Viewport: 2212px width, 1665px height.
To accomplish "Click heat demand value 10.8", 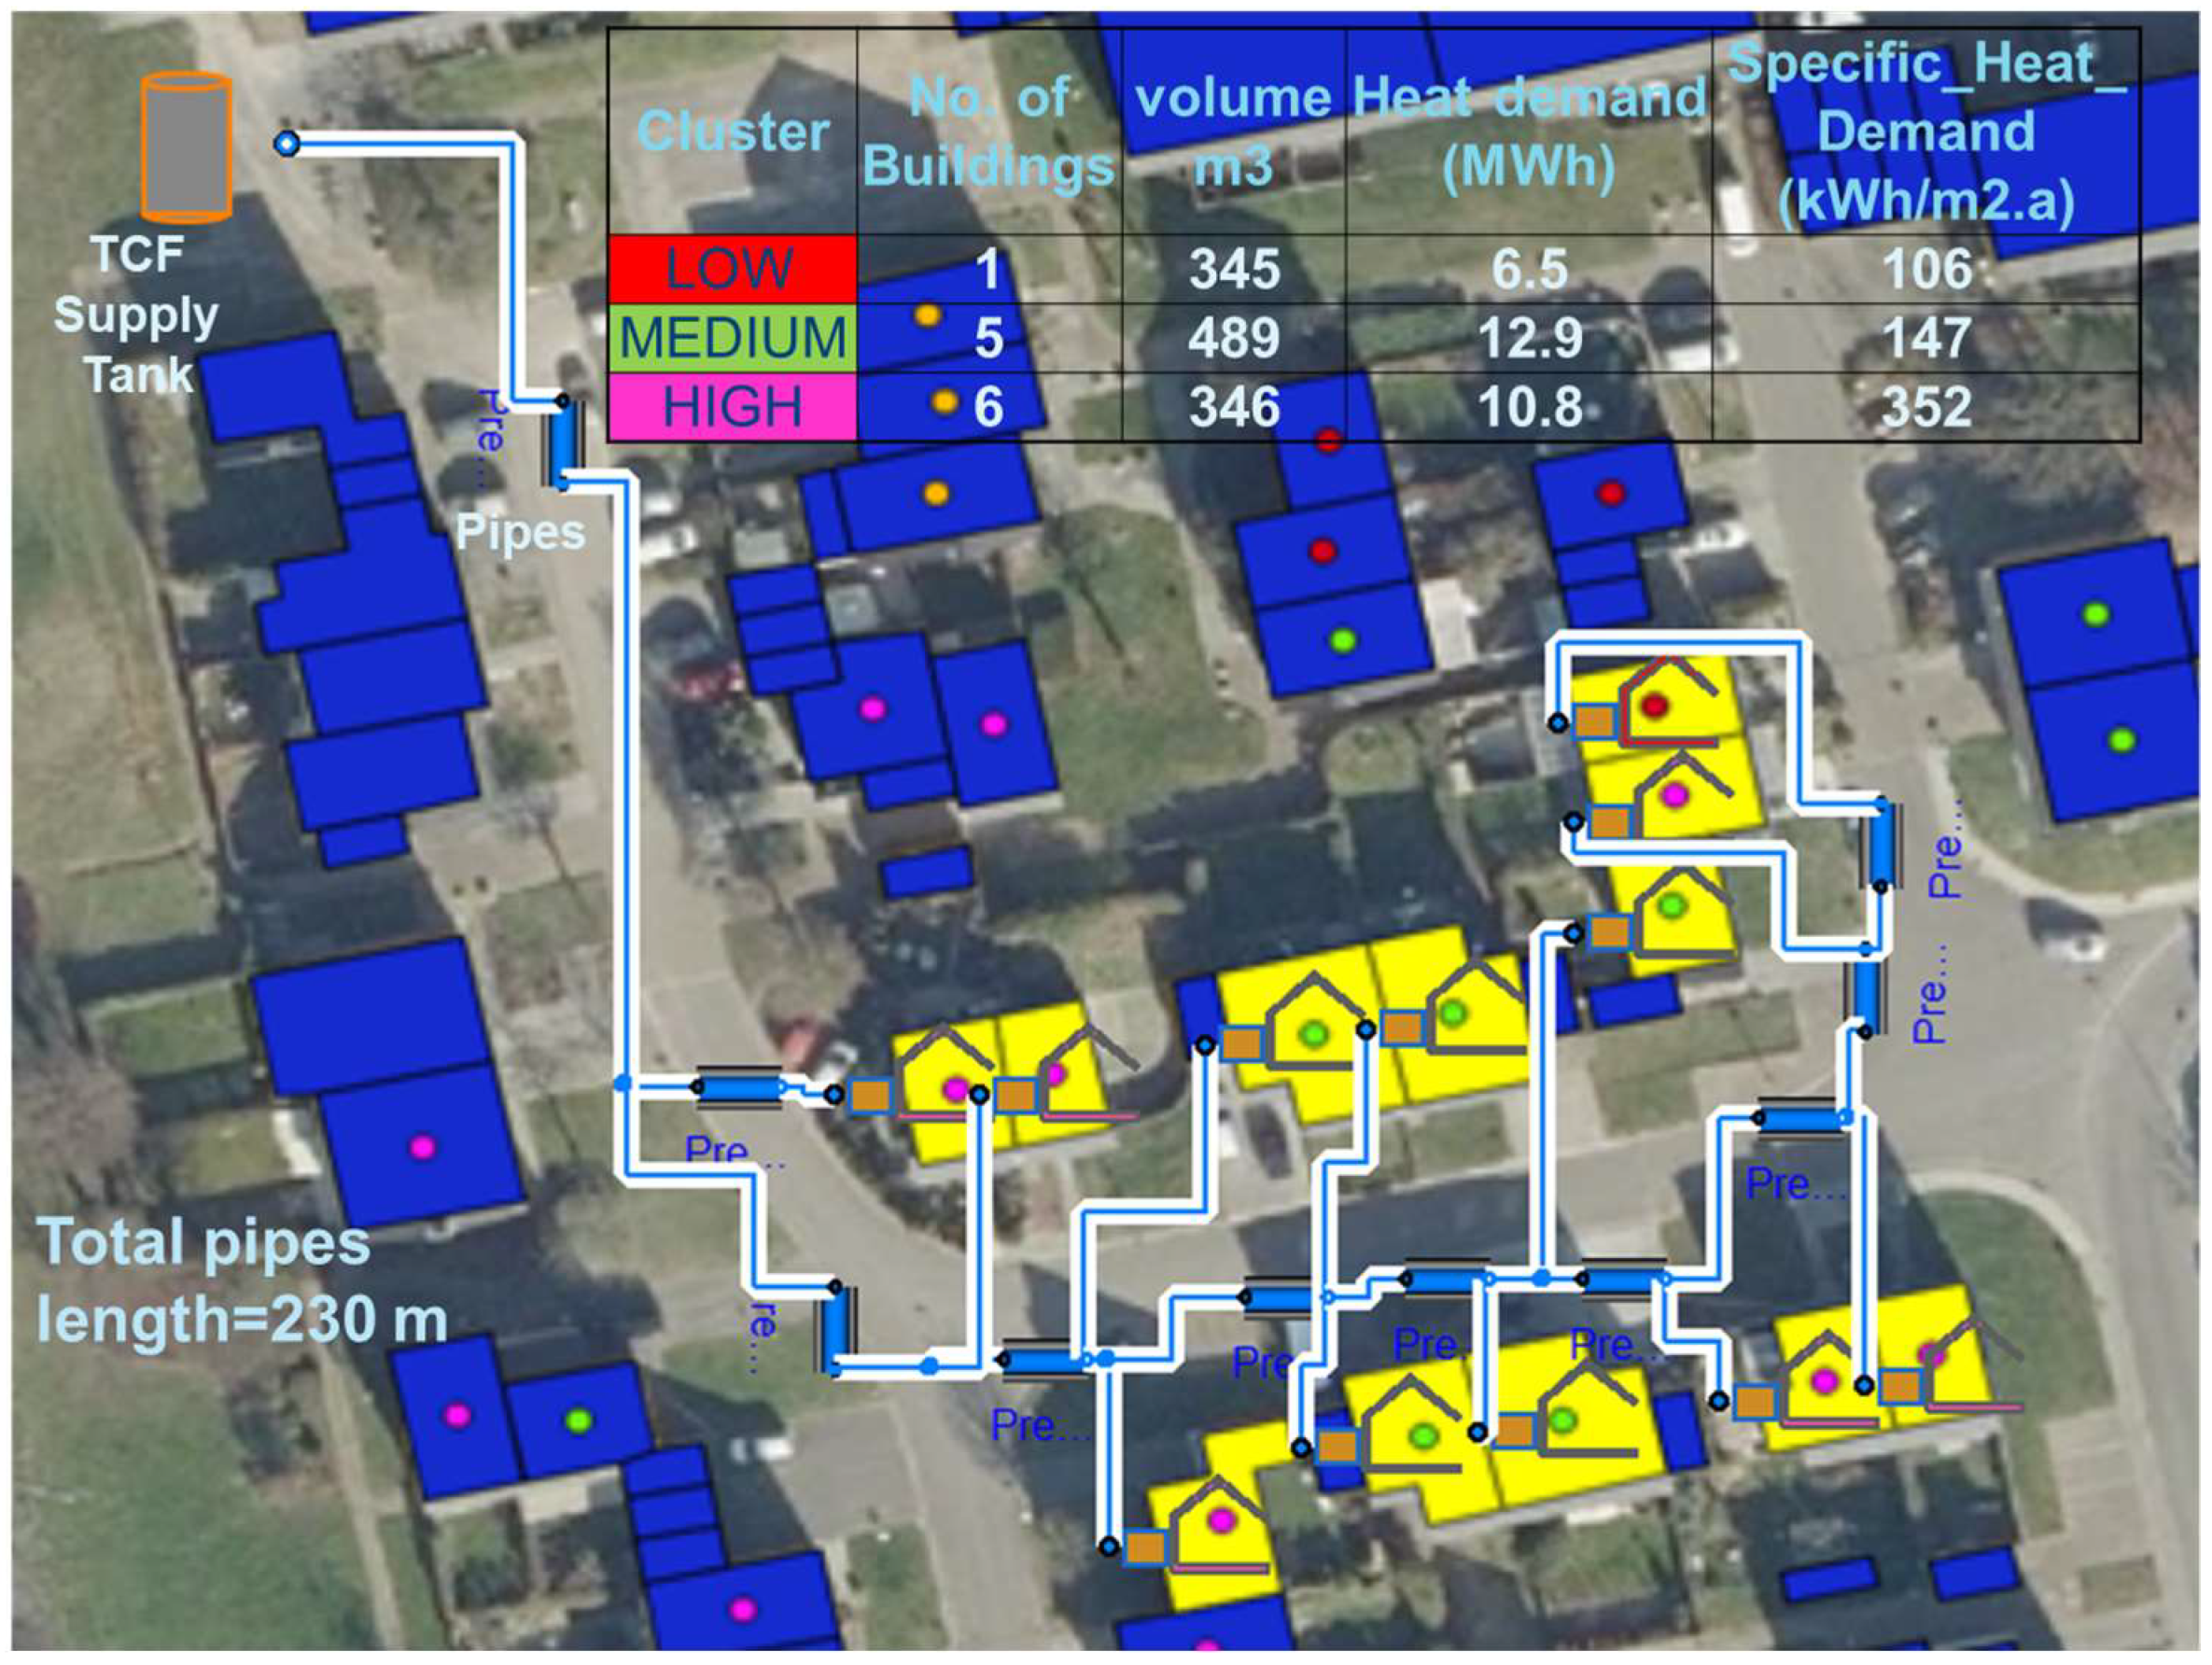I will coord(1530,407).
